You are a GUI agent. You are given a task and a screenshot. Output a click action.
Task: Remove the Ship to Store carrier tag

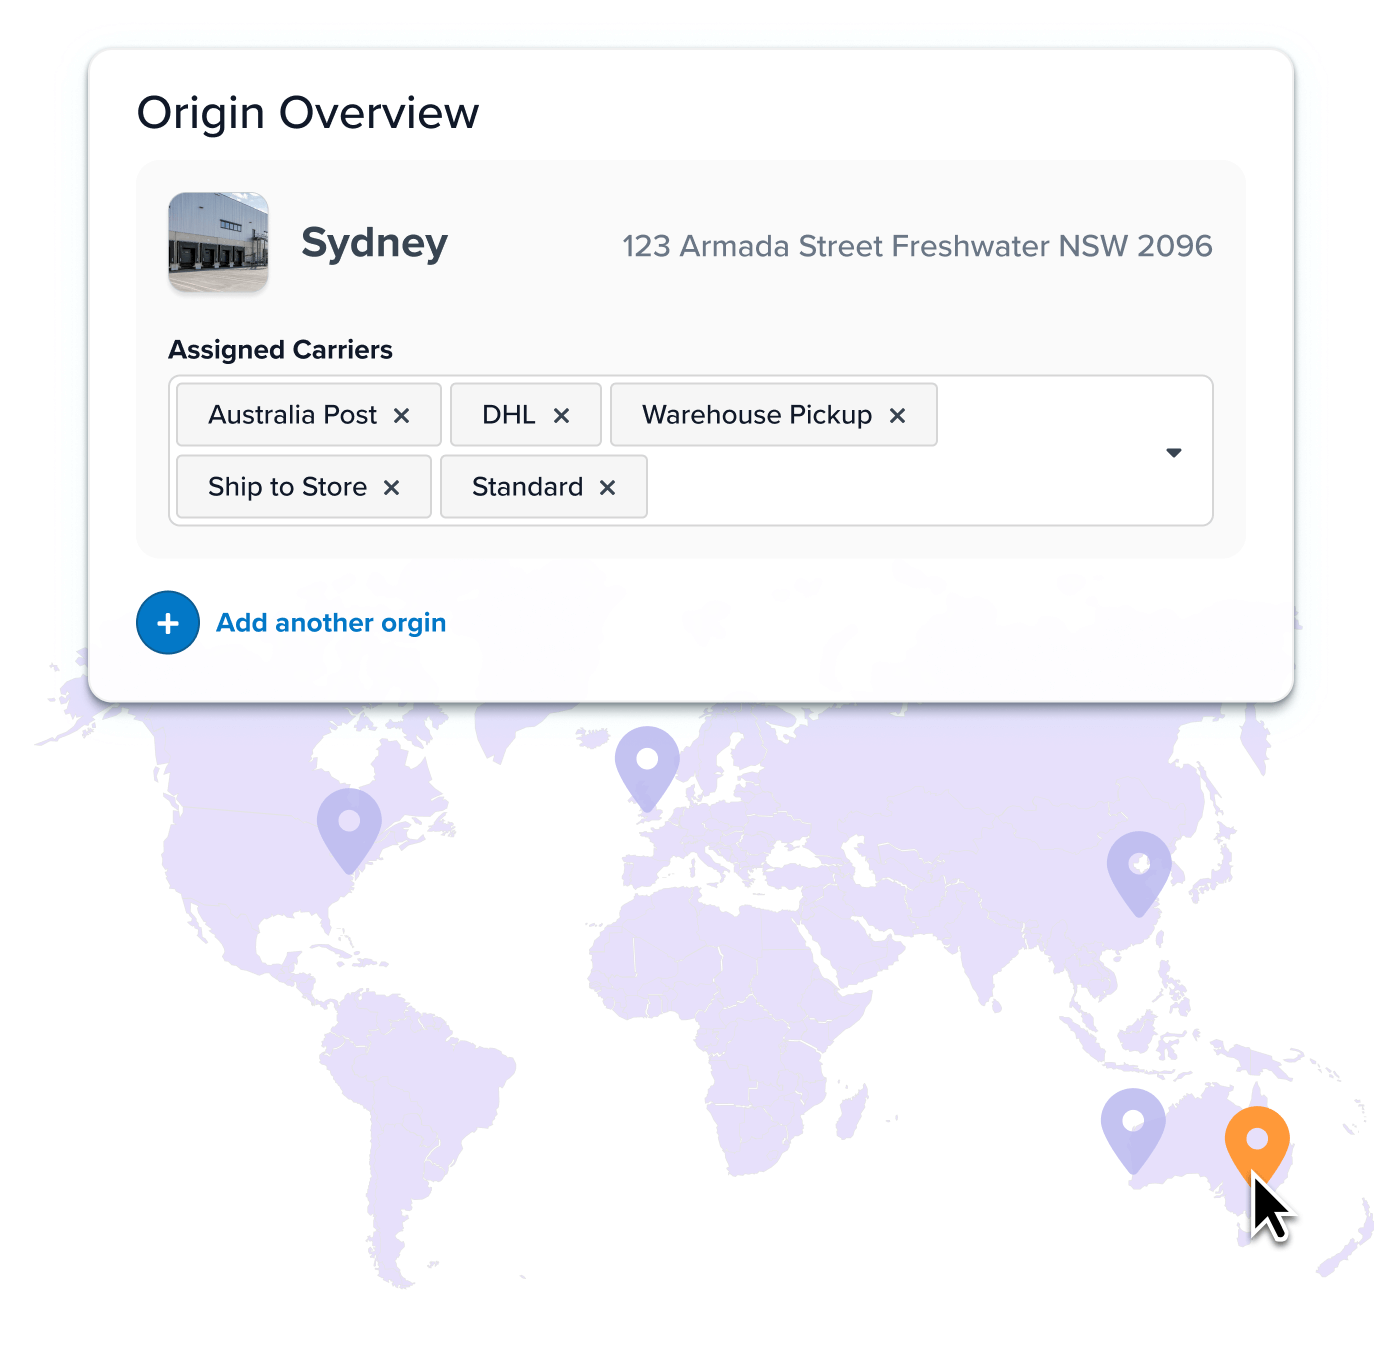click(x=392, y=487)
